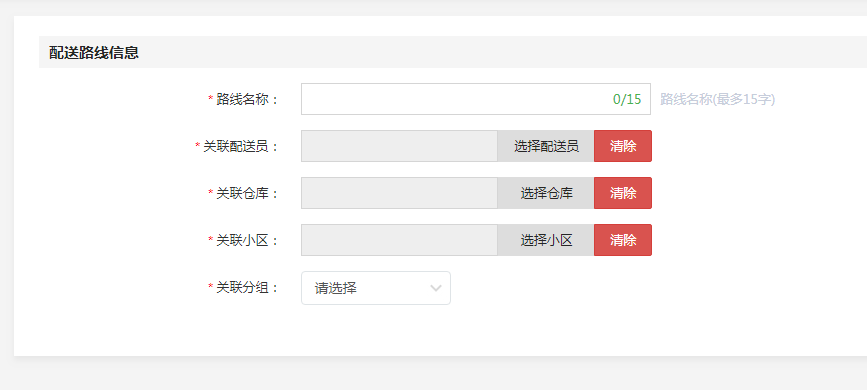The width and height of the screenshot is (867, 390).
Task: Click the greyed 关联小区 read-only field
Action: point(399,240)
